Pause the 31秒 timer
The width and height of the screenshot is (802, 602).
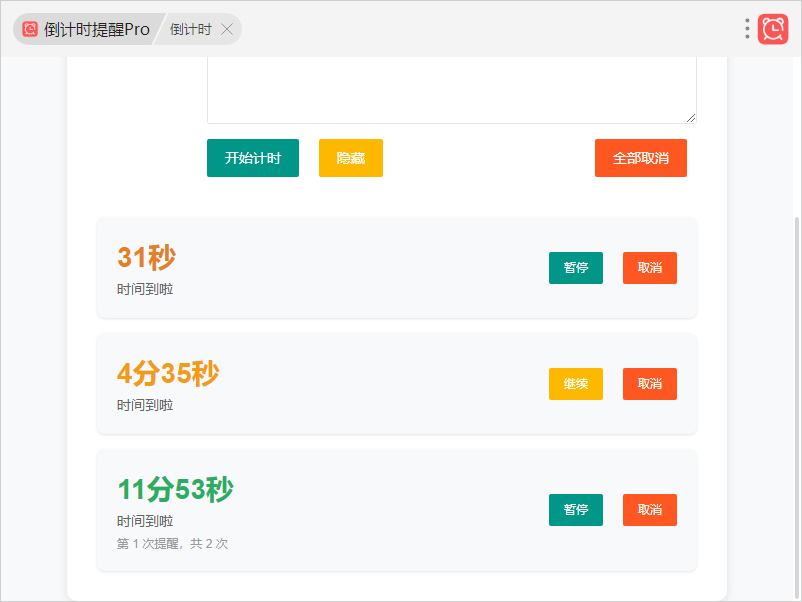pos(575,268)
